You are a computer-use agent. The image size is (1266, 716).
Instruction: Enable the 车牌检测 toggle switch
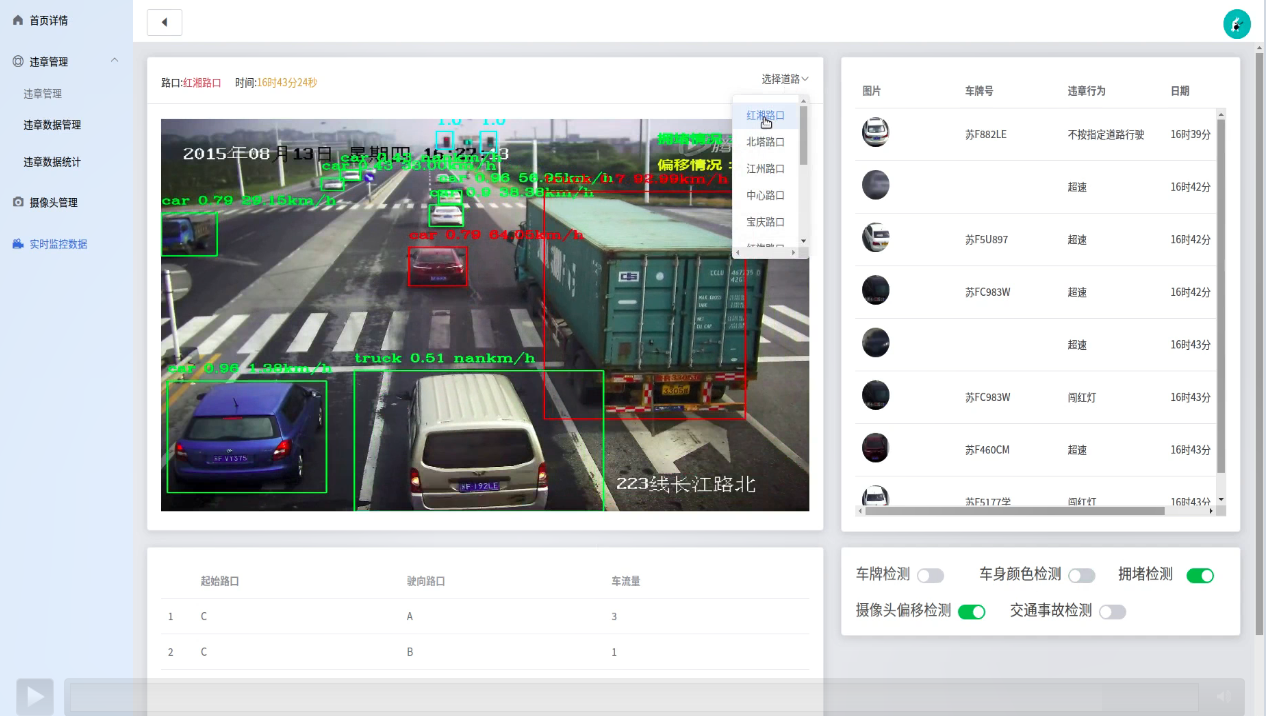click(x=930, y=576)
